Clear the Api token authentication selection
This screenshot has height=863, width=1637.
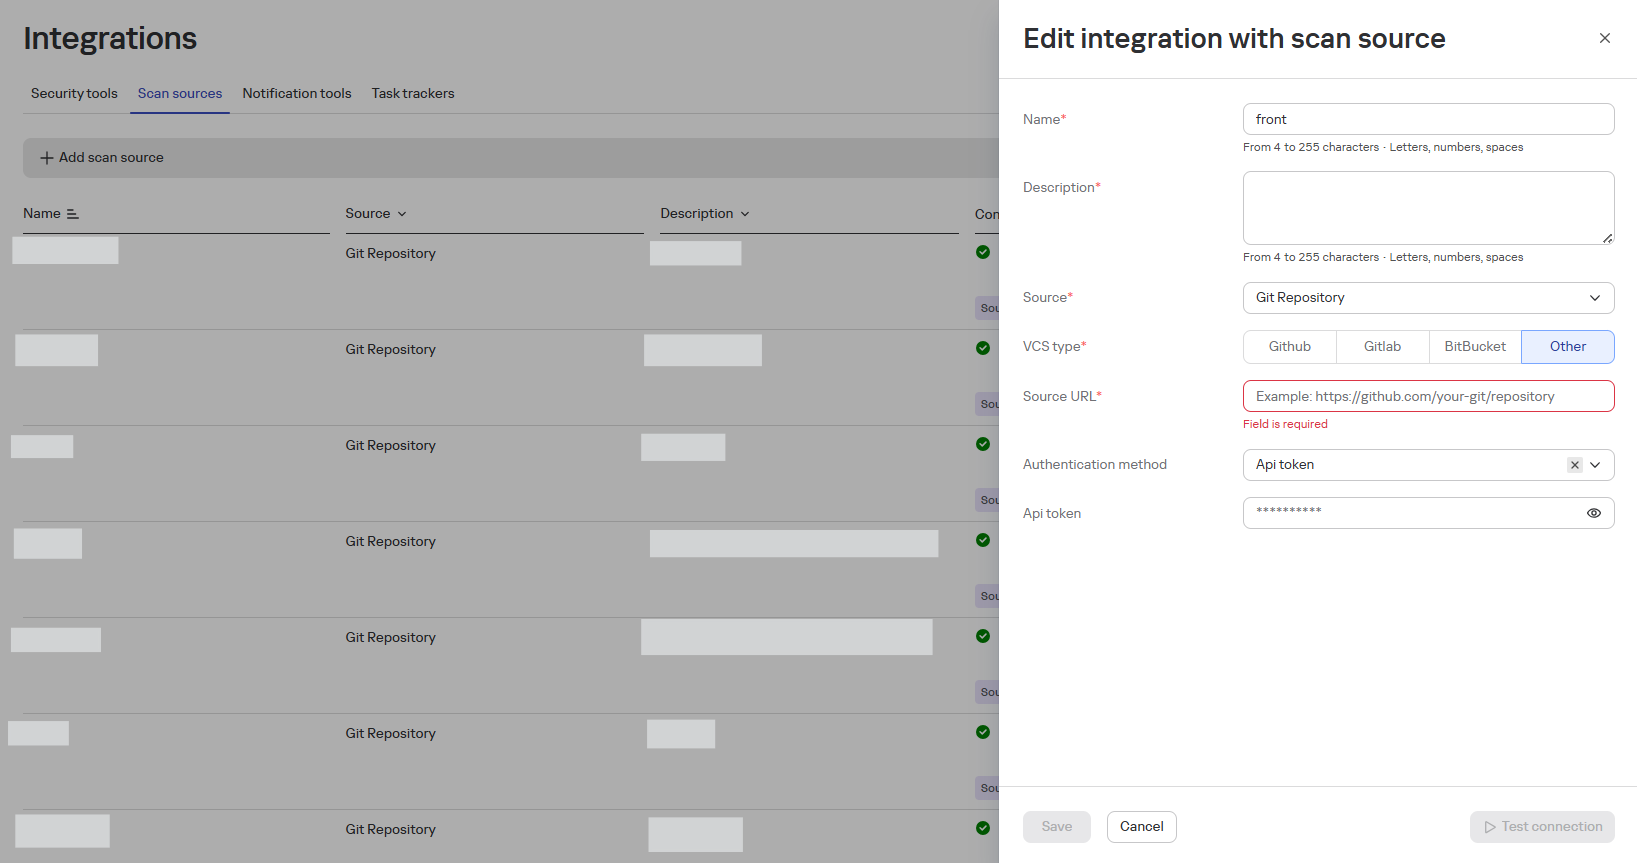[x=1574, y=465]
